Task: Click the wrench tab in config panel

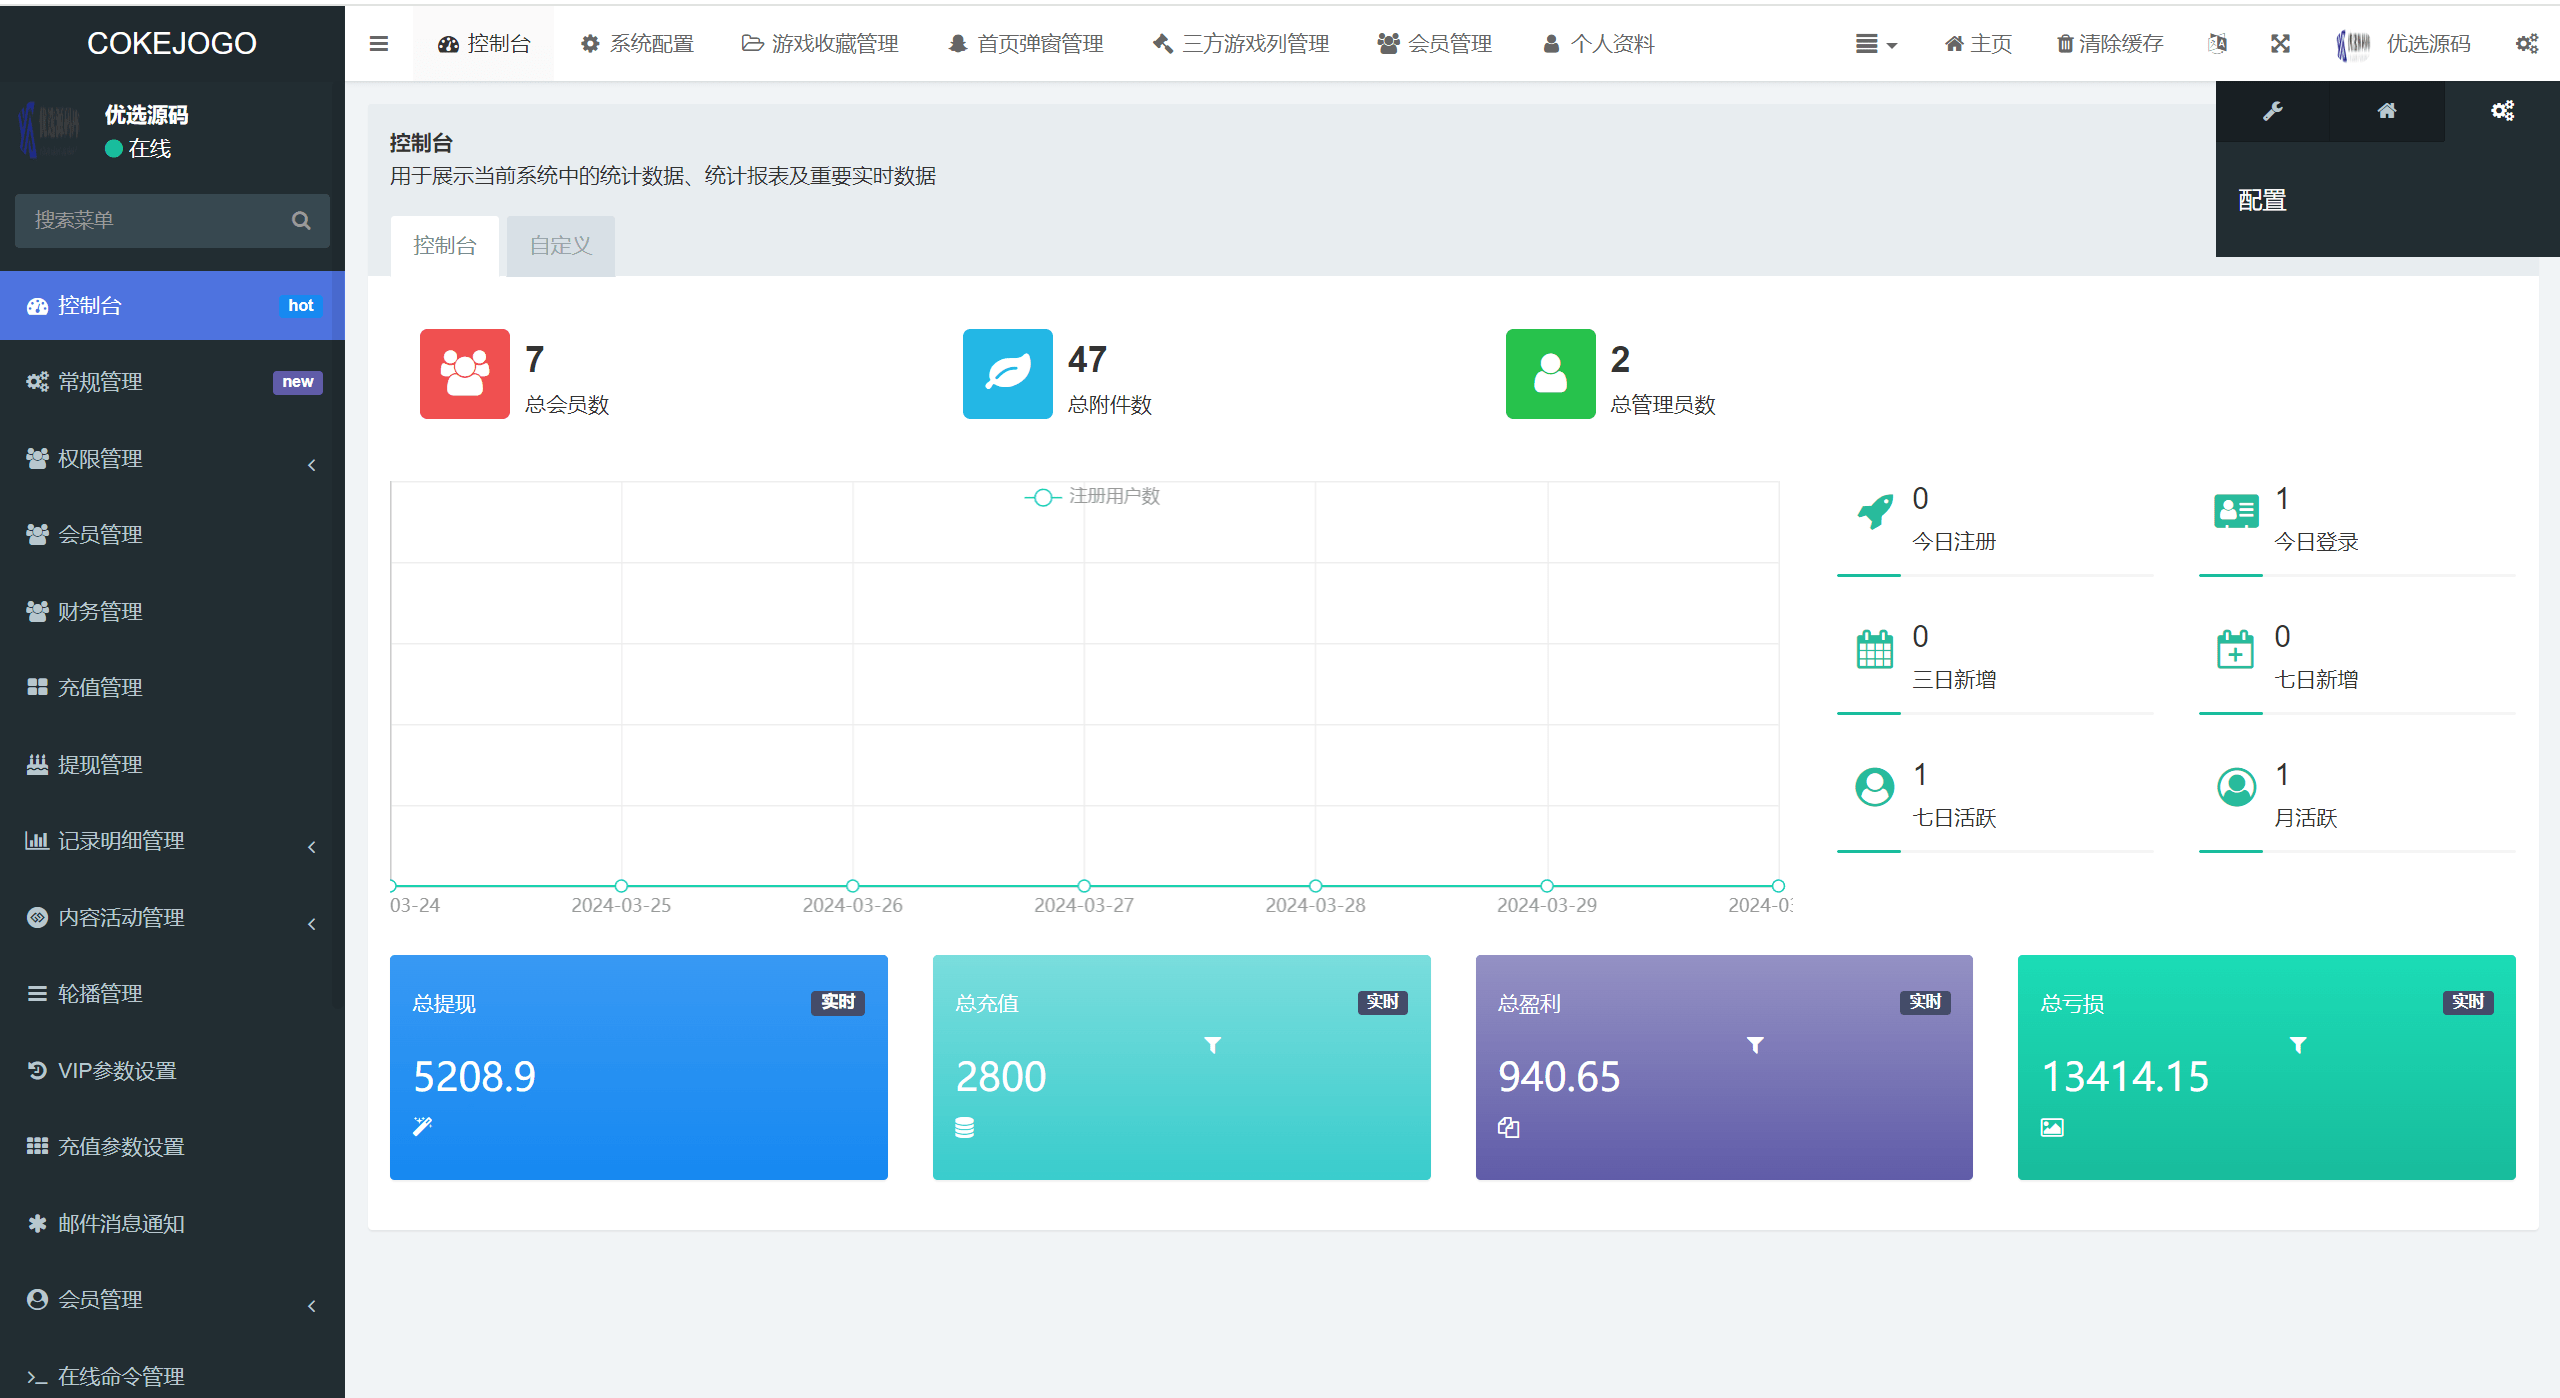Action: coord(2273,111)
